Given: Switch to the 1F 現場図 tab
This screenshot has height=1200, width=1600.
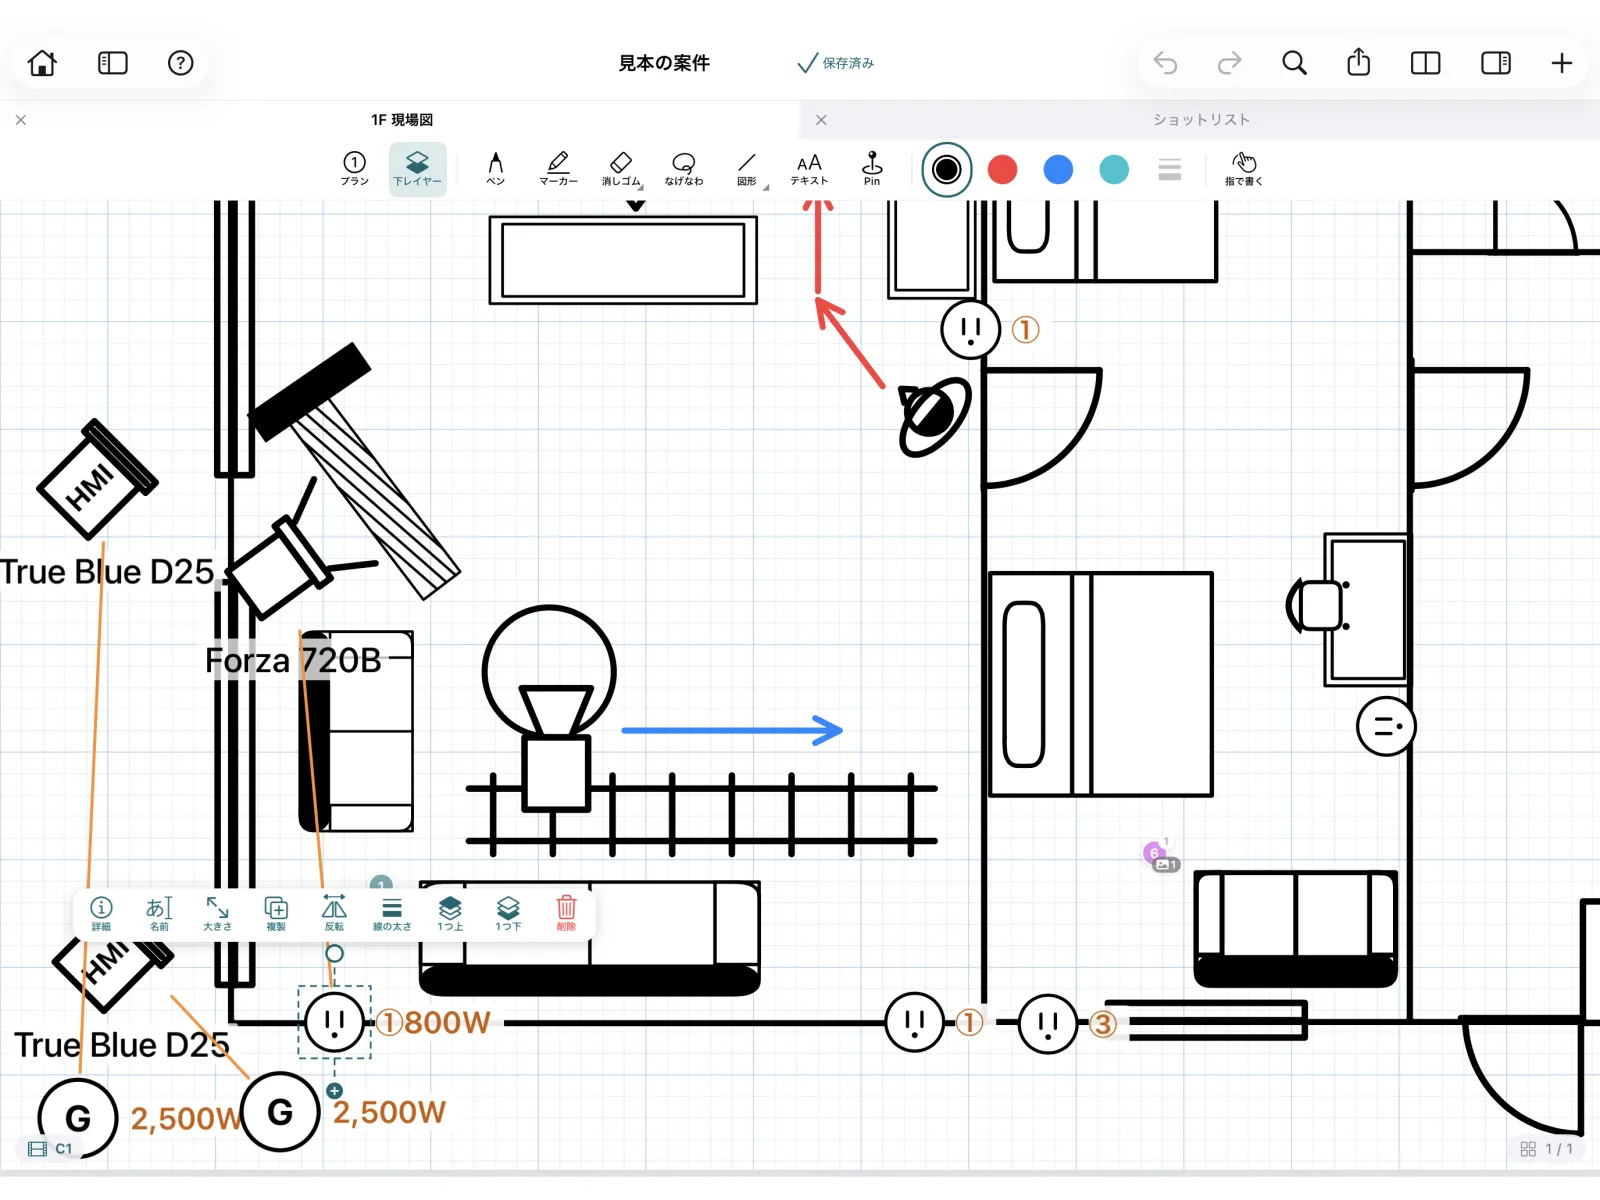Looking at the screenshot, I should click(402, 120).
